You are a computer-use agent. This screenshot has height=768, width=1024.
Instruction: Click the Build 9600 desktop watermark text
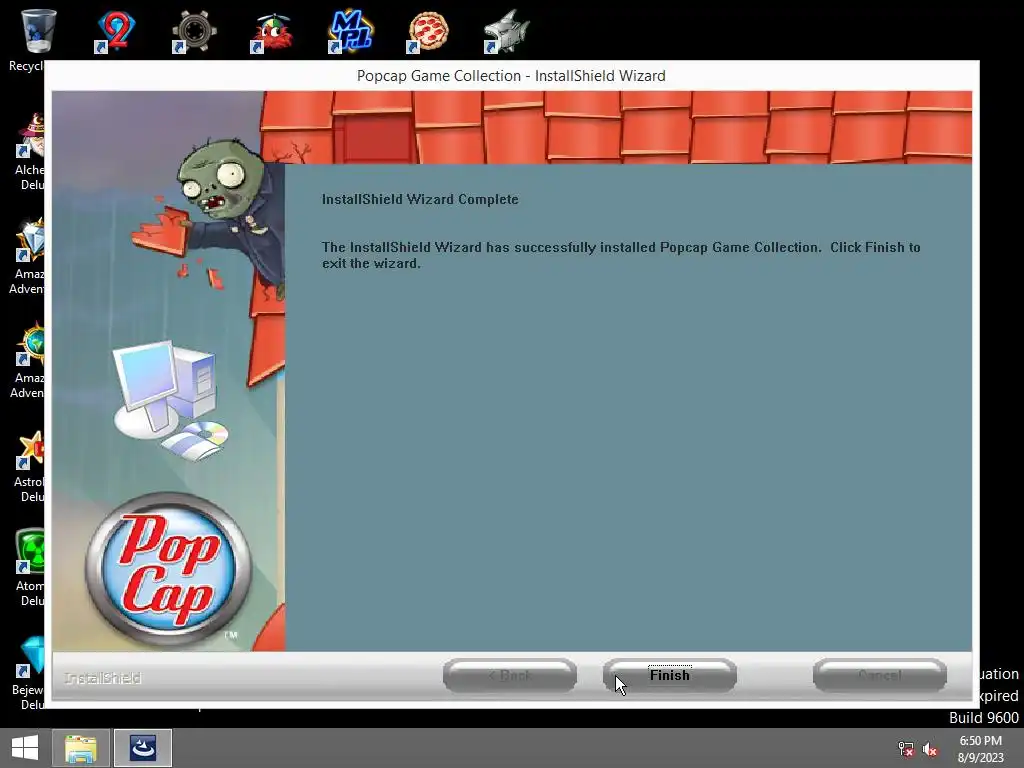tap(984, 718)
